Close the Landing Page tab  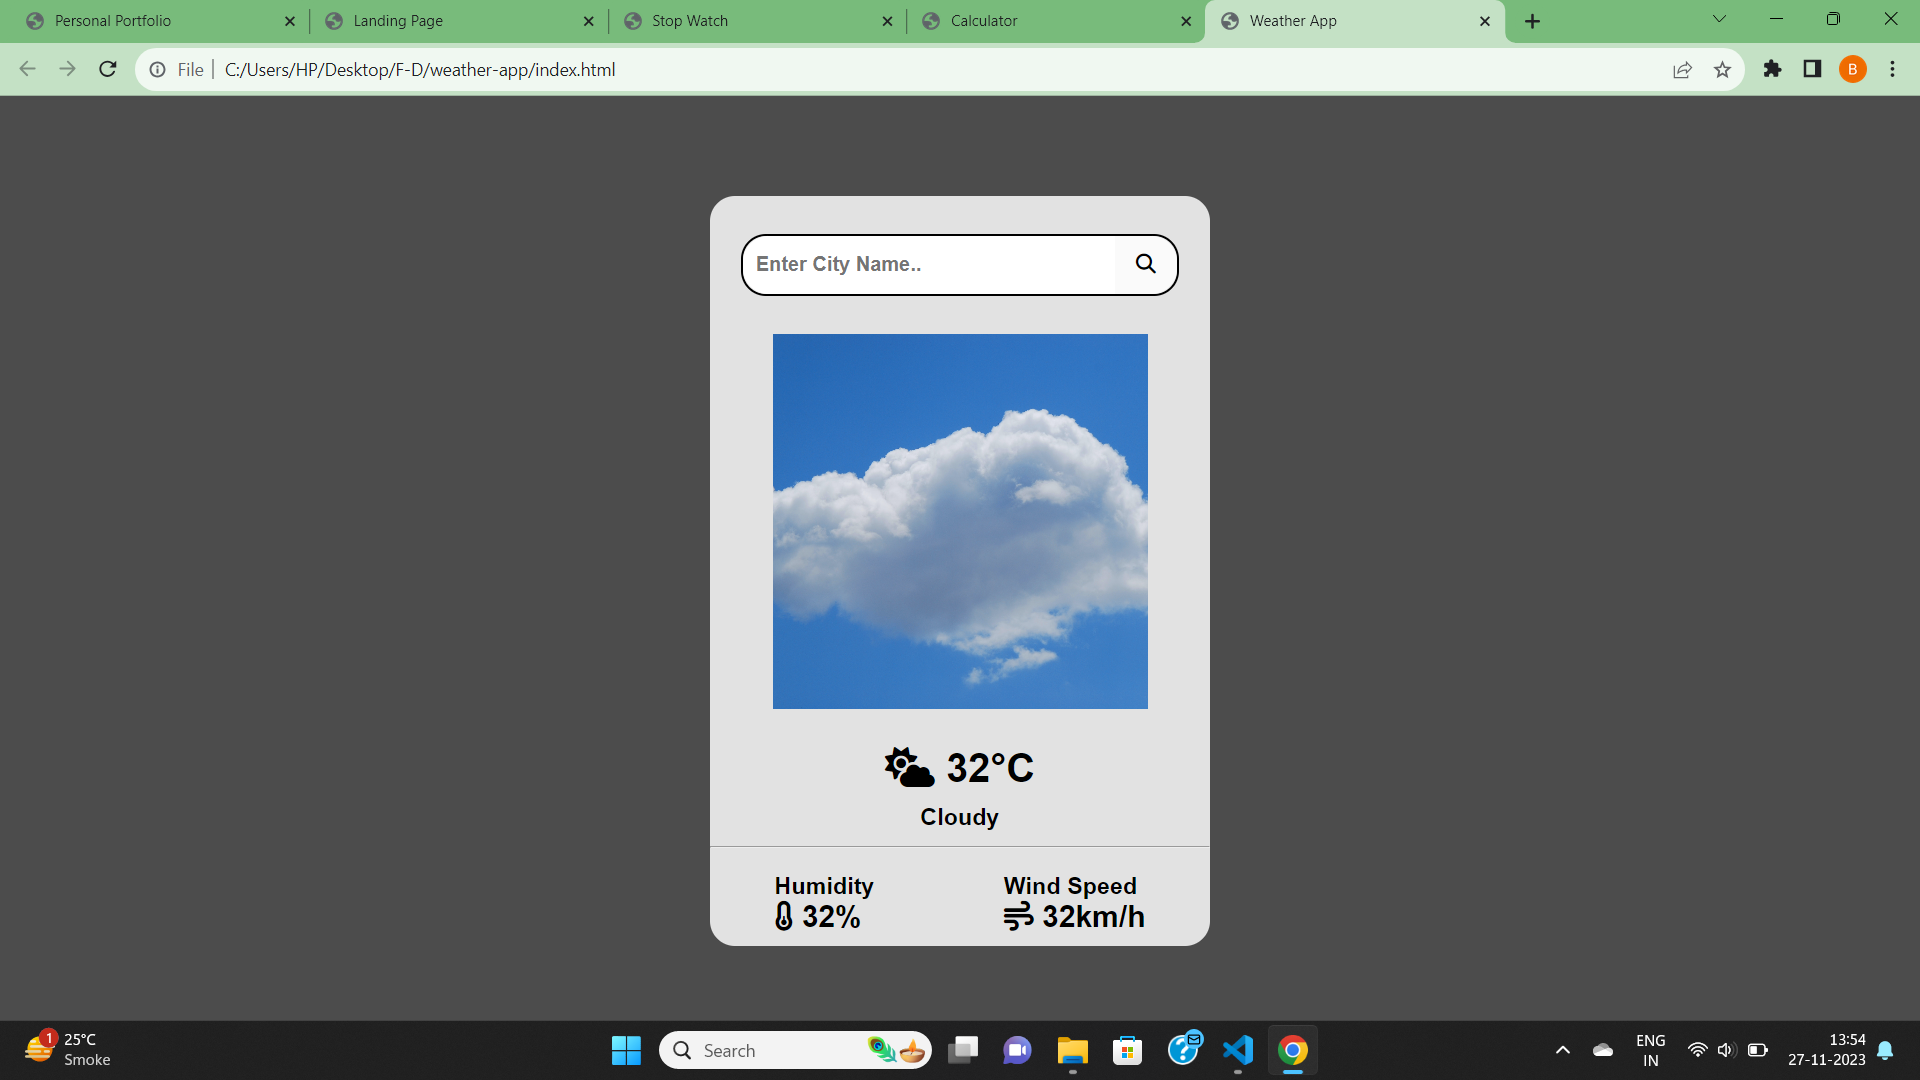588,21
